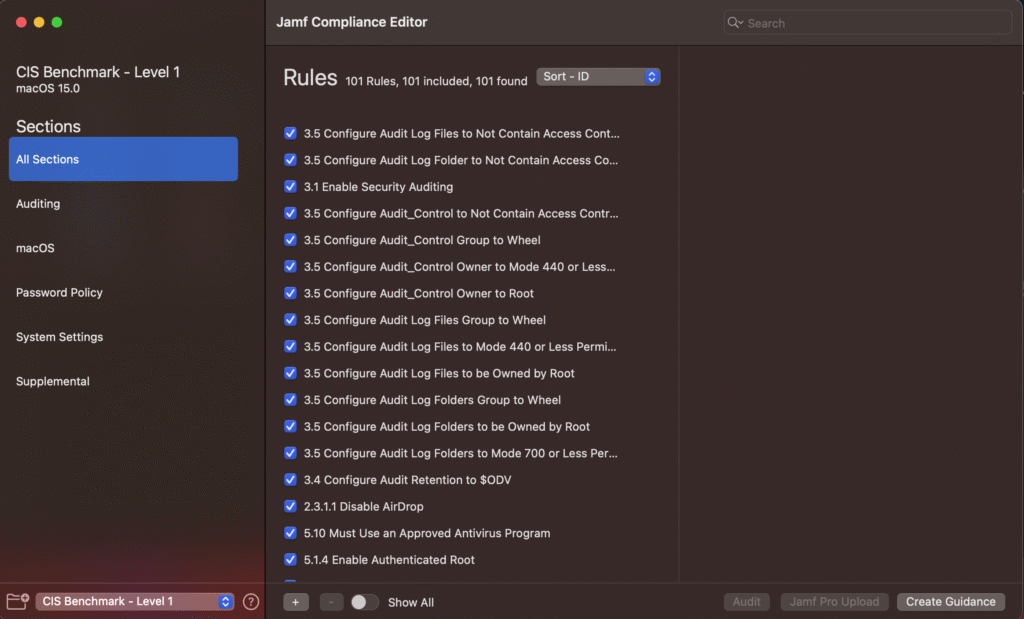Open the Sort - ID dropdown
Viewport: 1024px width, 619px height.
click(598, 77)
